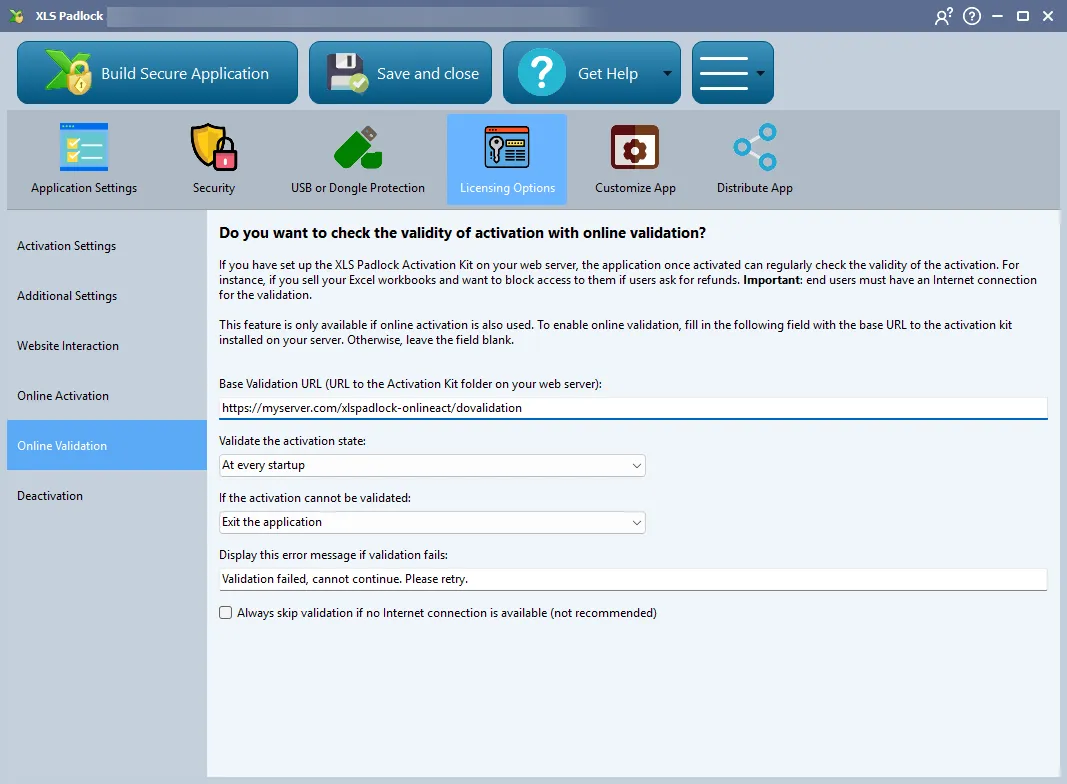Viewport: 1067px width, 784px height.
Task: Click the user account icon in title bar
Action: (x=944, y=16)
